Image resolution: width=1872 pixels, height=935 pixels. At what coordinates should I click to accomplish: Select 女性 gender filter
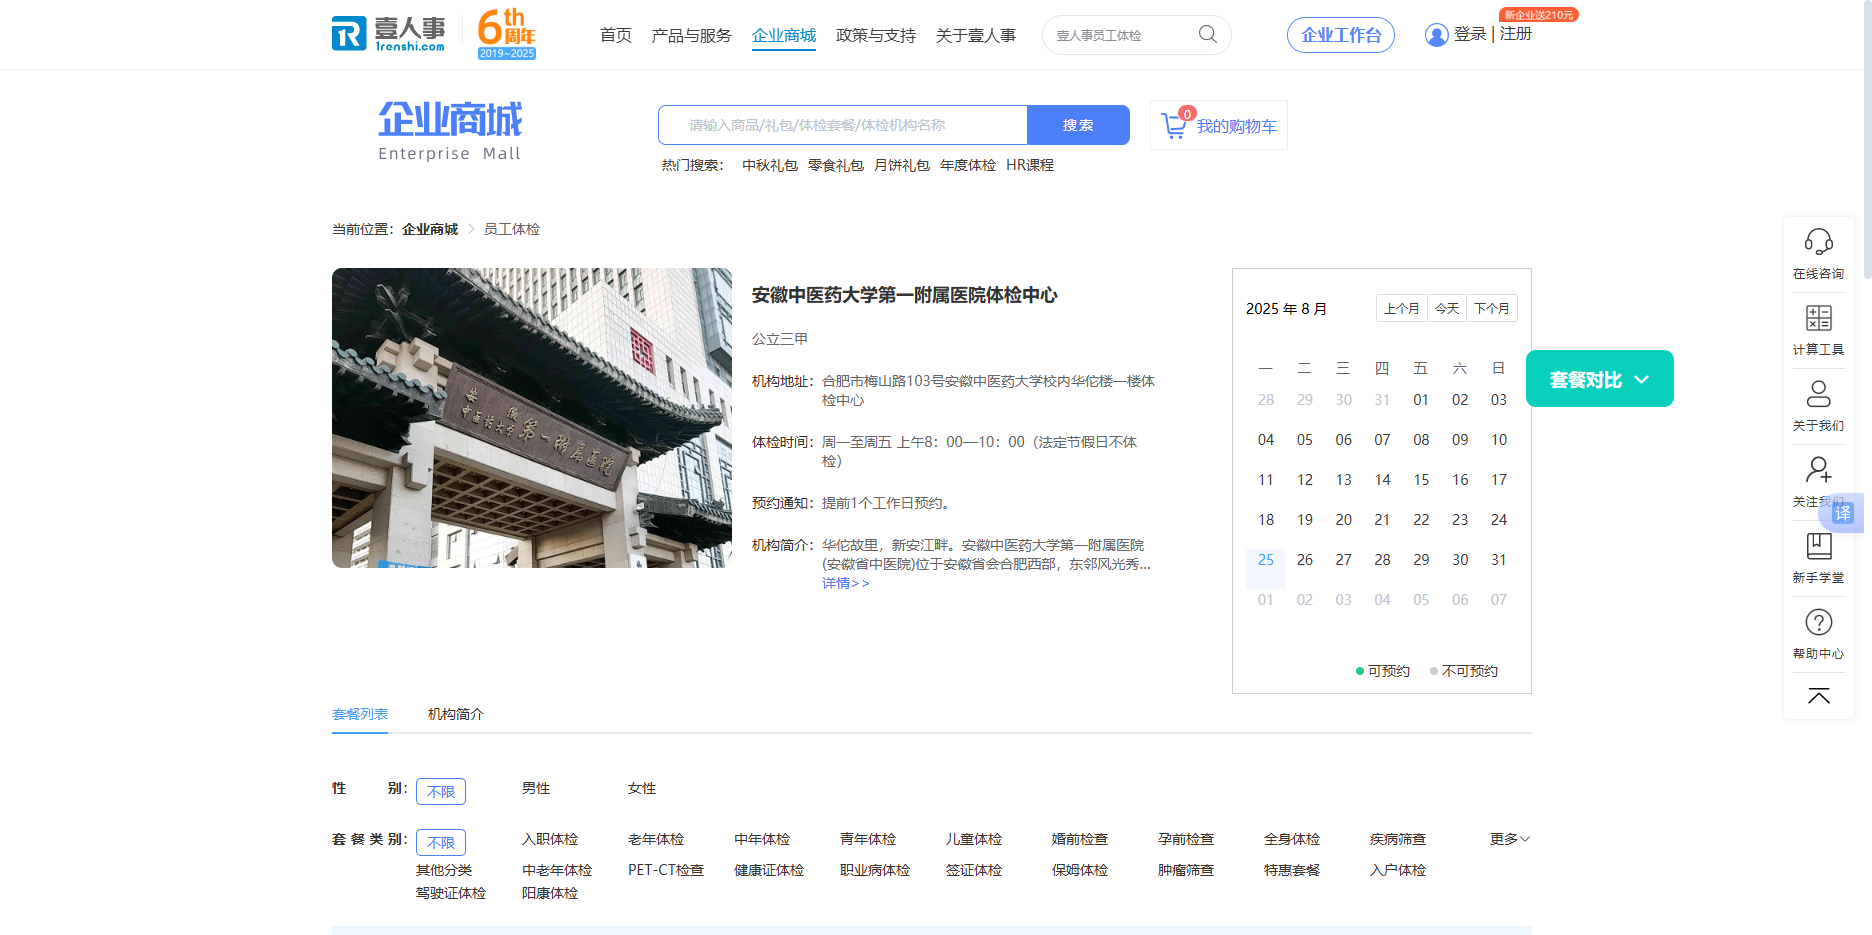pos(642,788)
